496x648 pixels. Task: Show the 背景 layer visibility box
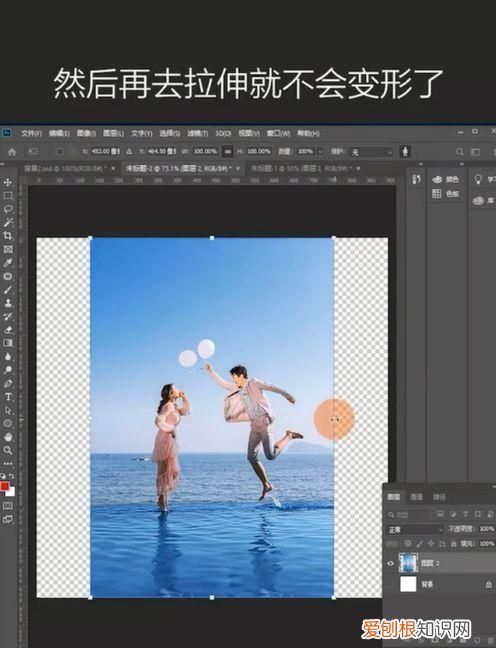[390, 584]
